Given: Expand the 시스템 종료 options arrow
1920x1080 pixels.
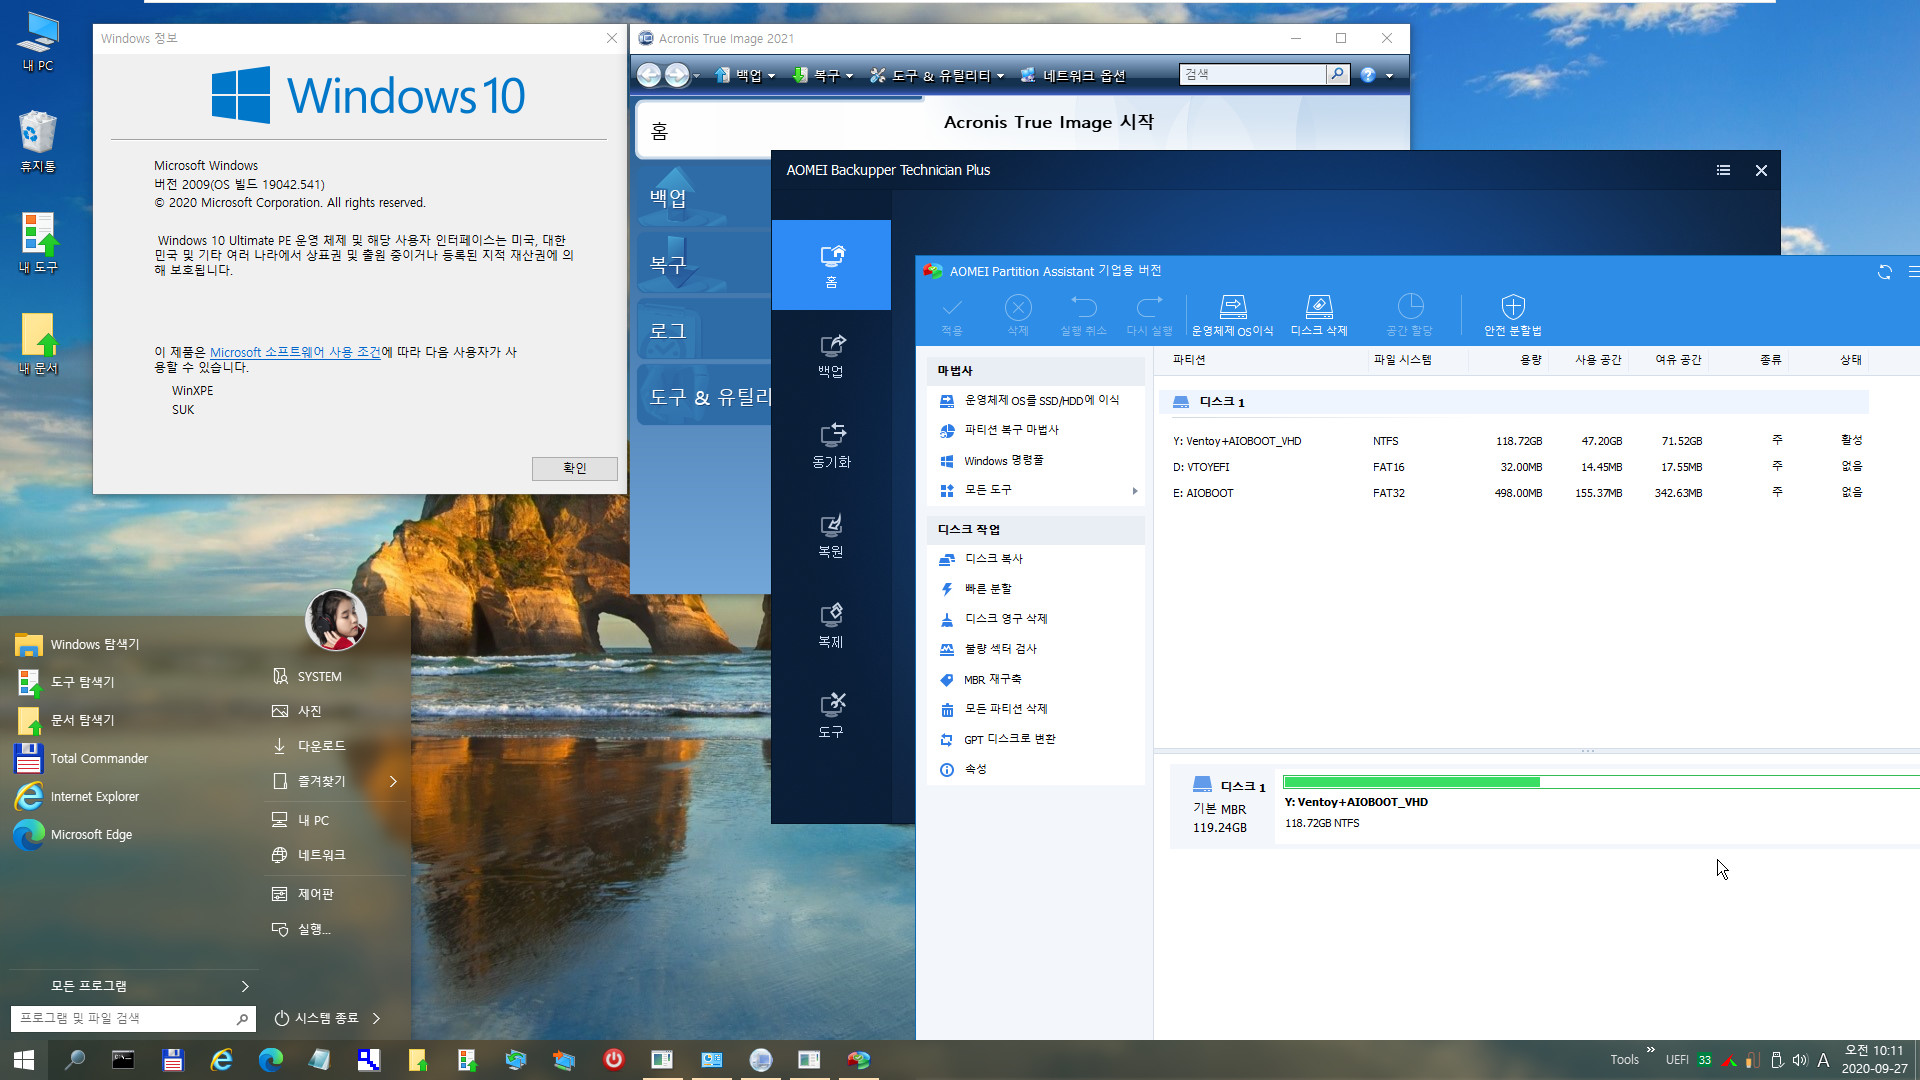Looking at the screenshot, I should click(x=376, y=1018).
